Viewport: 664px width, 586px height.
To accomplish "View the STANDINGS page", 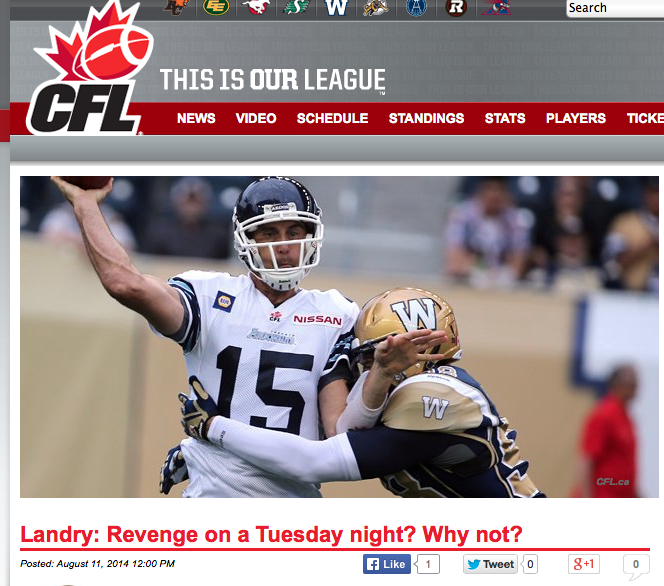I will coord(426,118).
